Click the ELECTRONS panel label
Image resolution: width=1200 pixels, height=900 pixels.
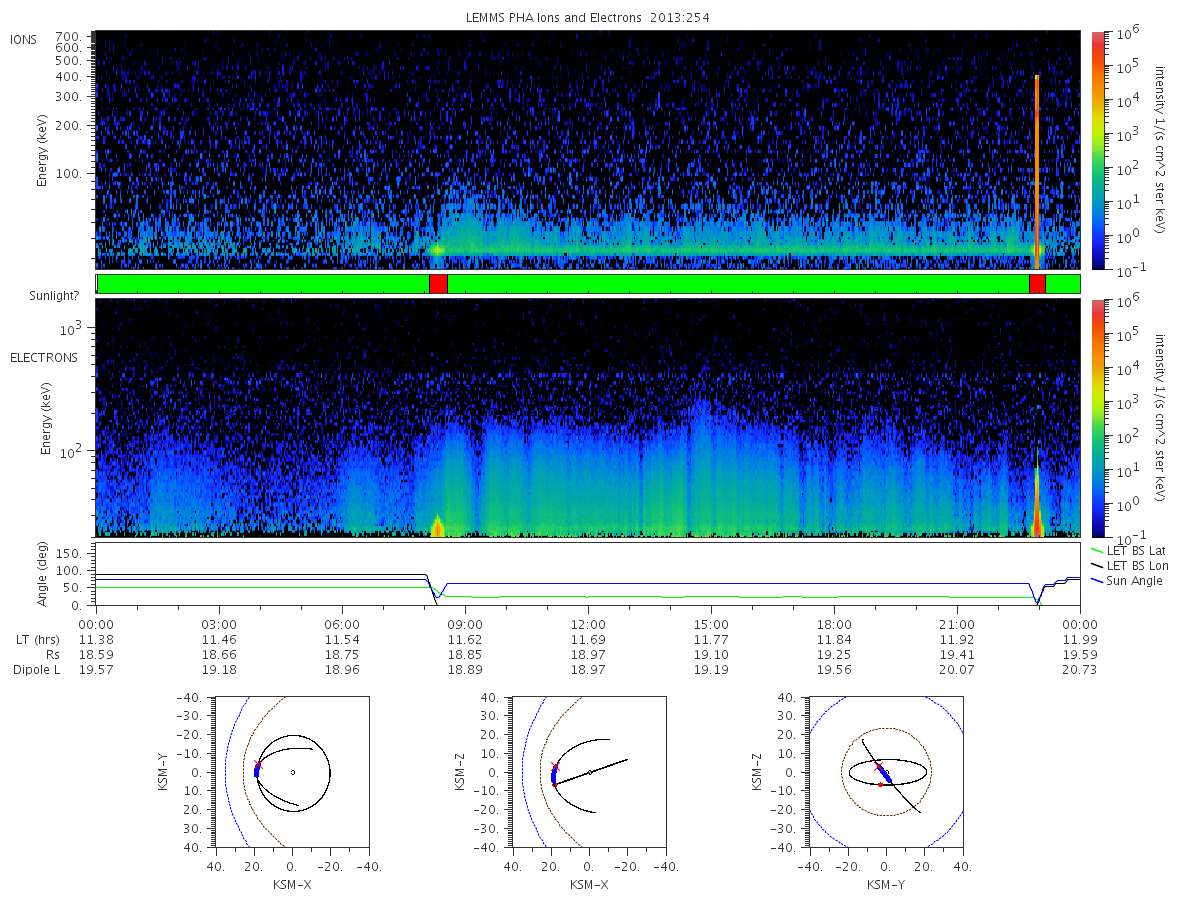tap(44, 358)
